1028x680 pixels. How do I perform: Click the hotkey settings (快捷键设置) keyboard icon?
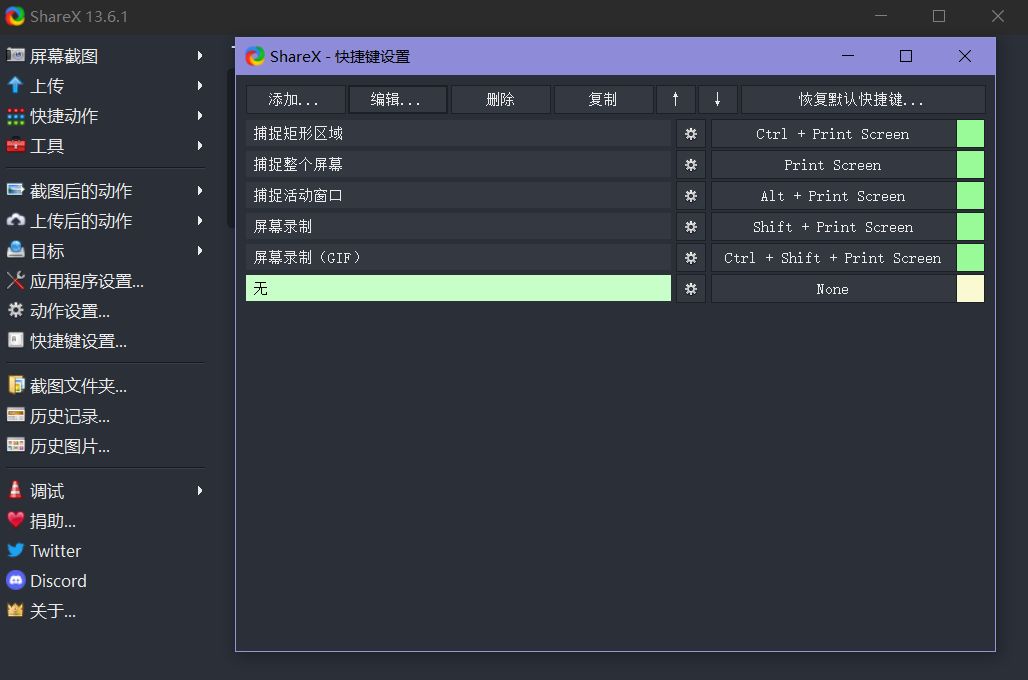click(15, 340)
